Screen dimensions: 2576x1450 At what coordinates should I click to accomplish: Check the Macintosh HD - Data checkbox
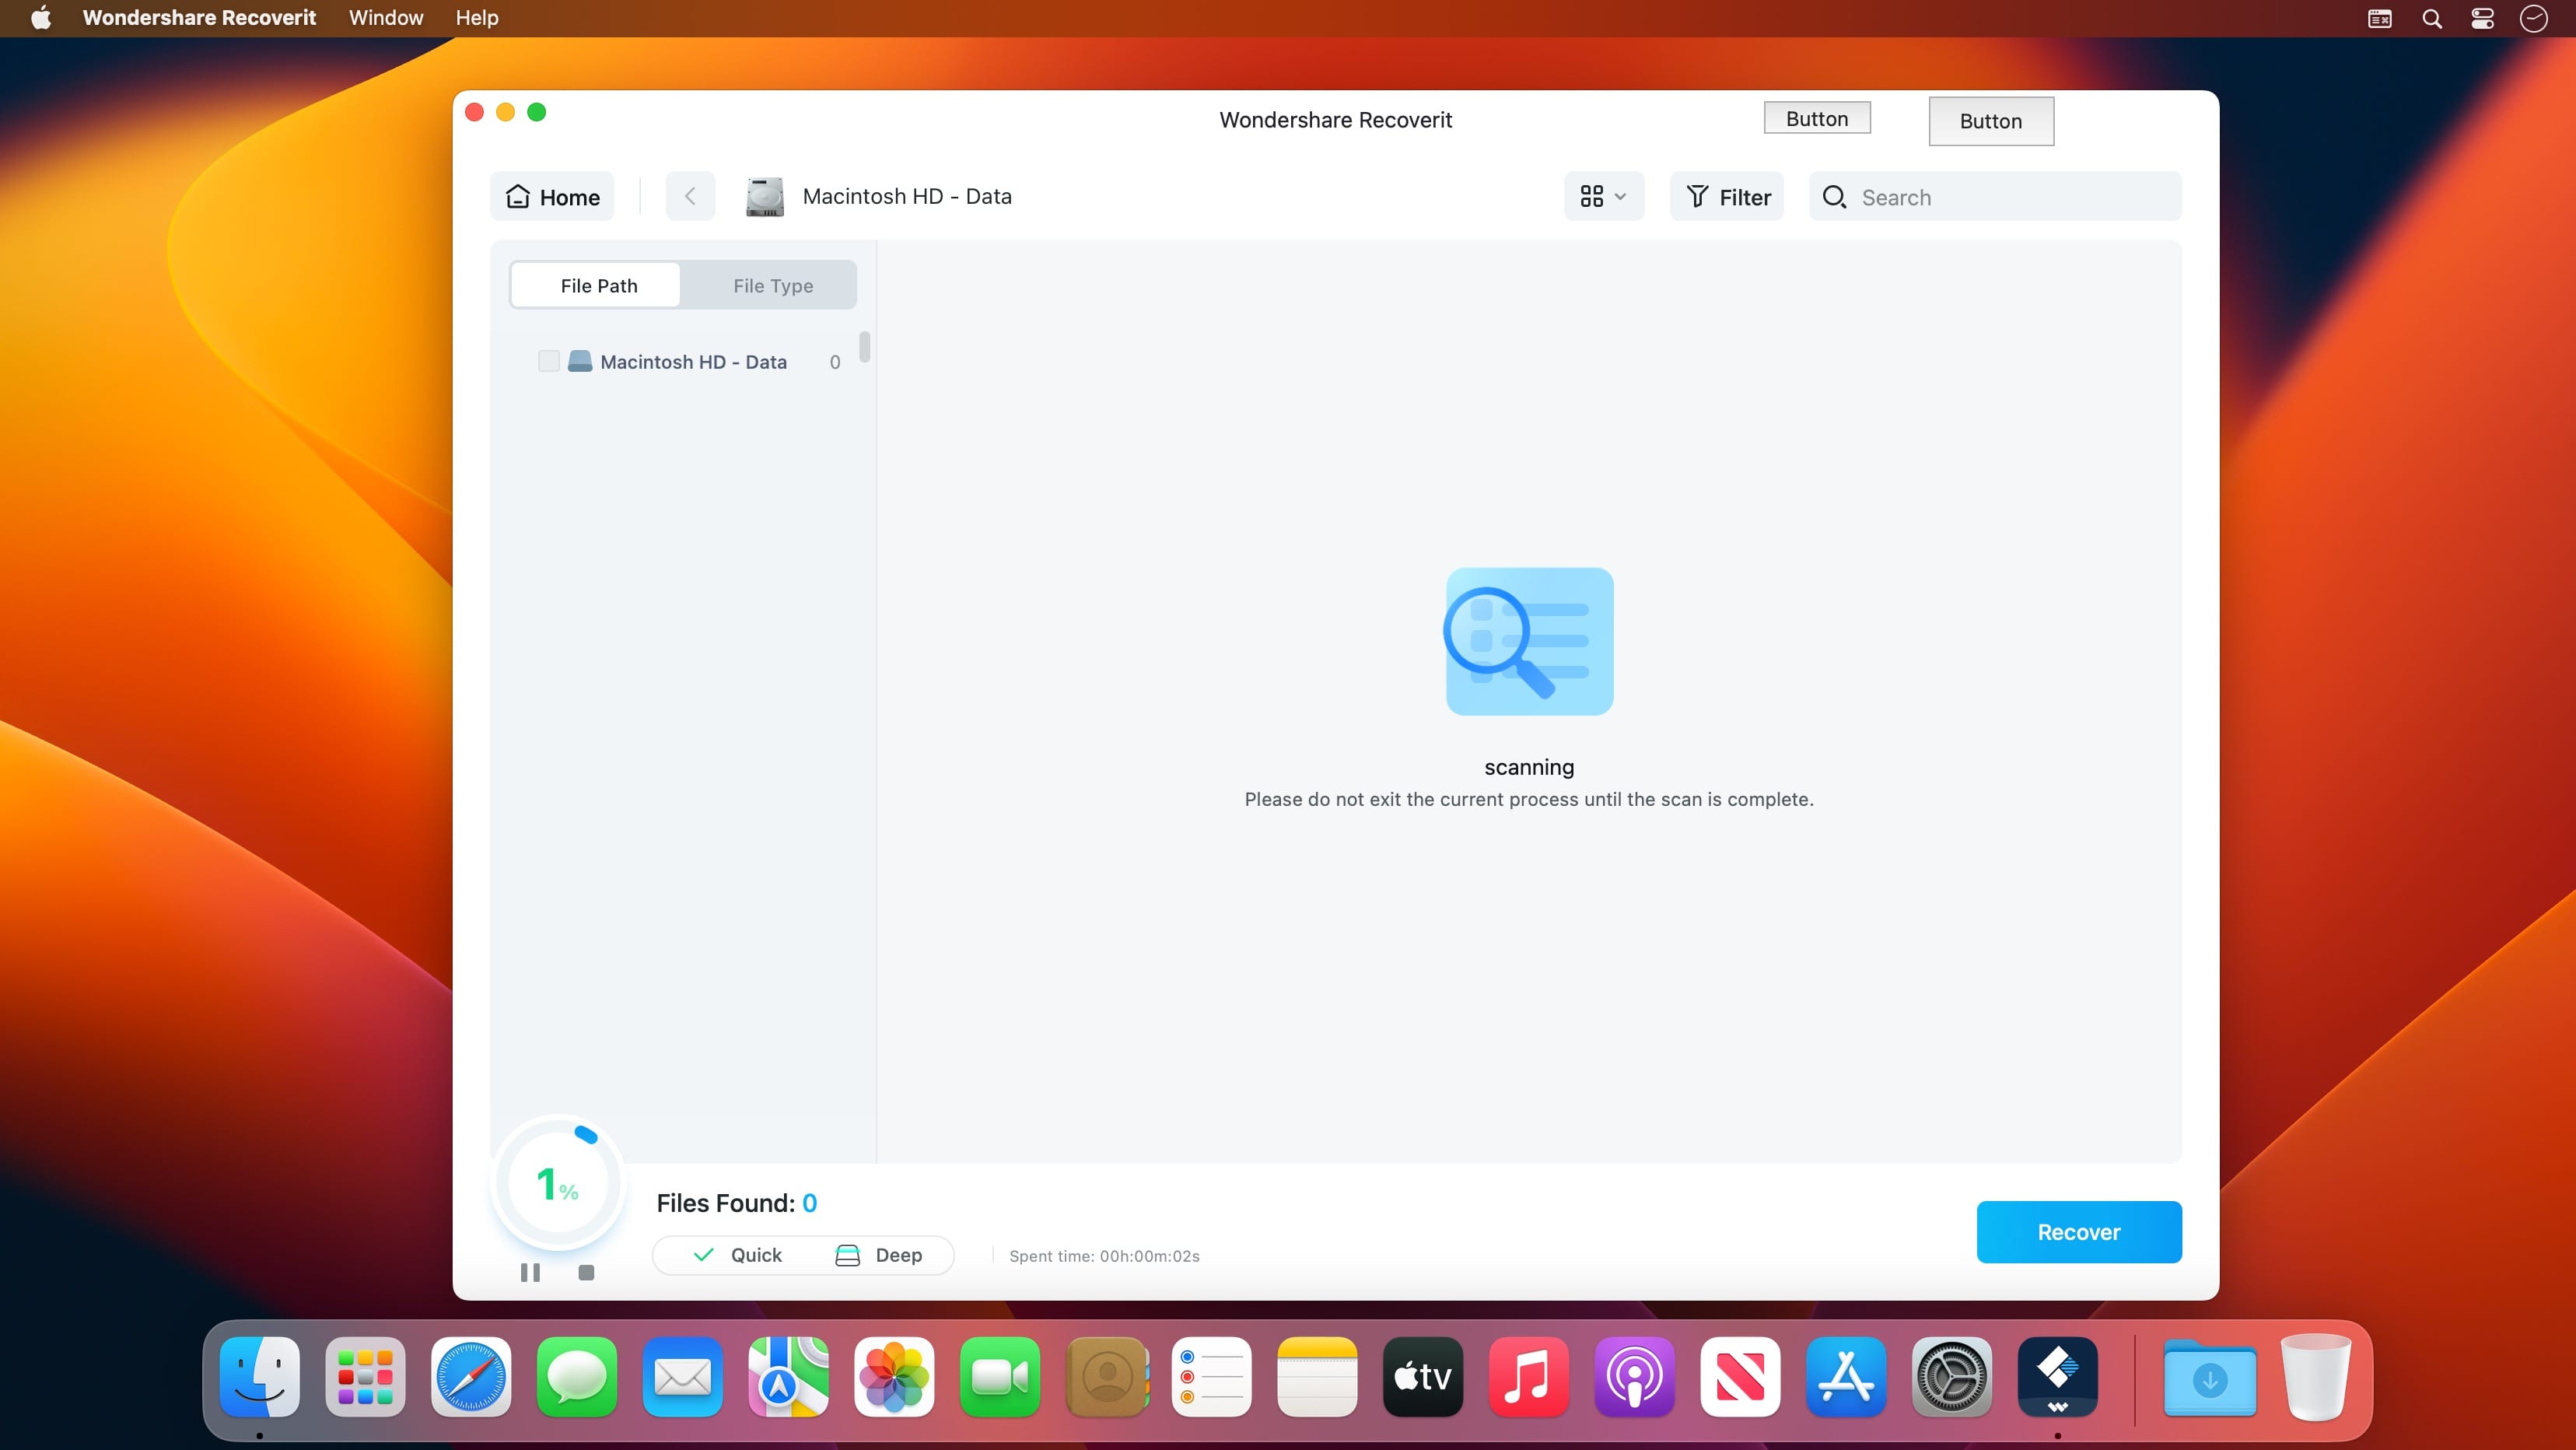point(548,361)
